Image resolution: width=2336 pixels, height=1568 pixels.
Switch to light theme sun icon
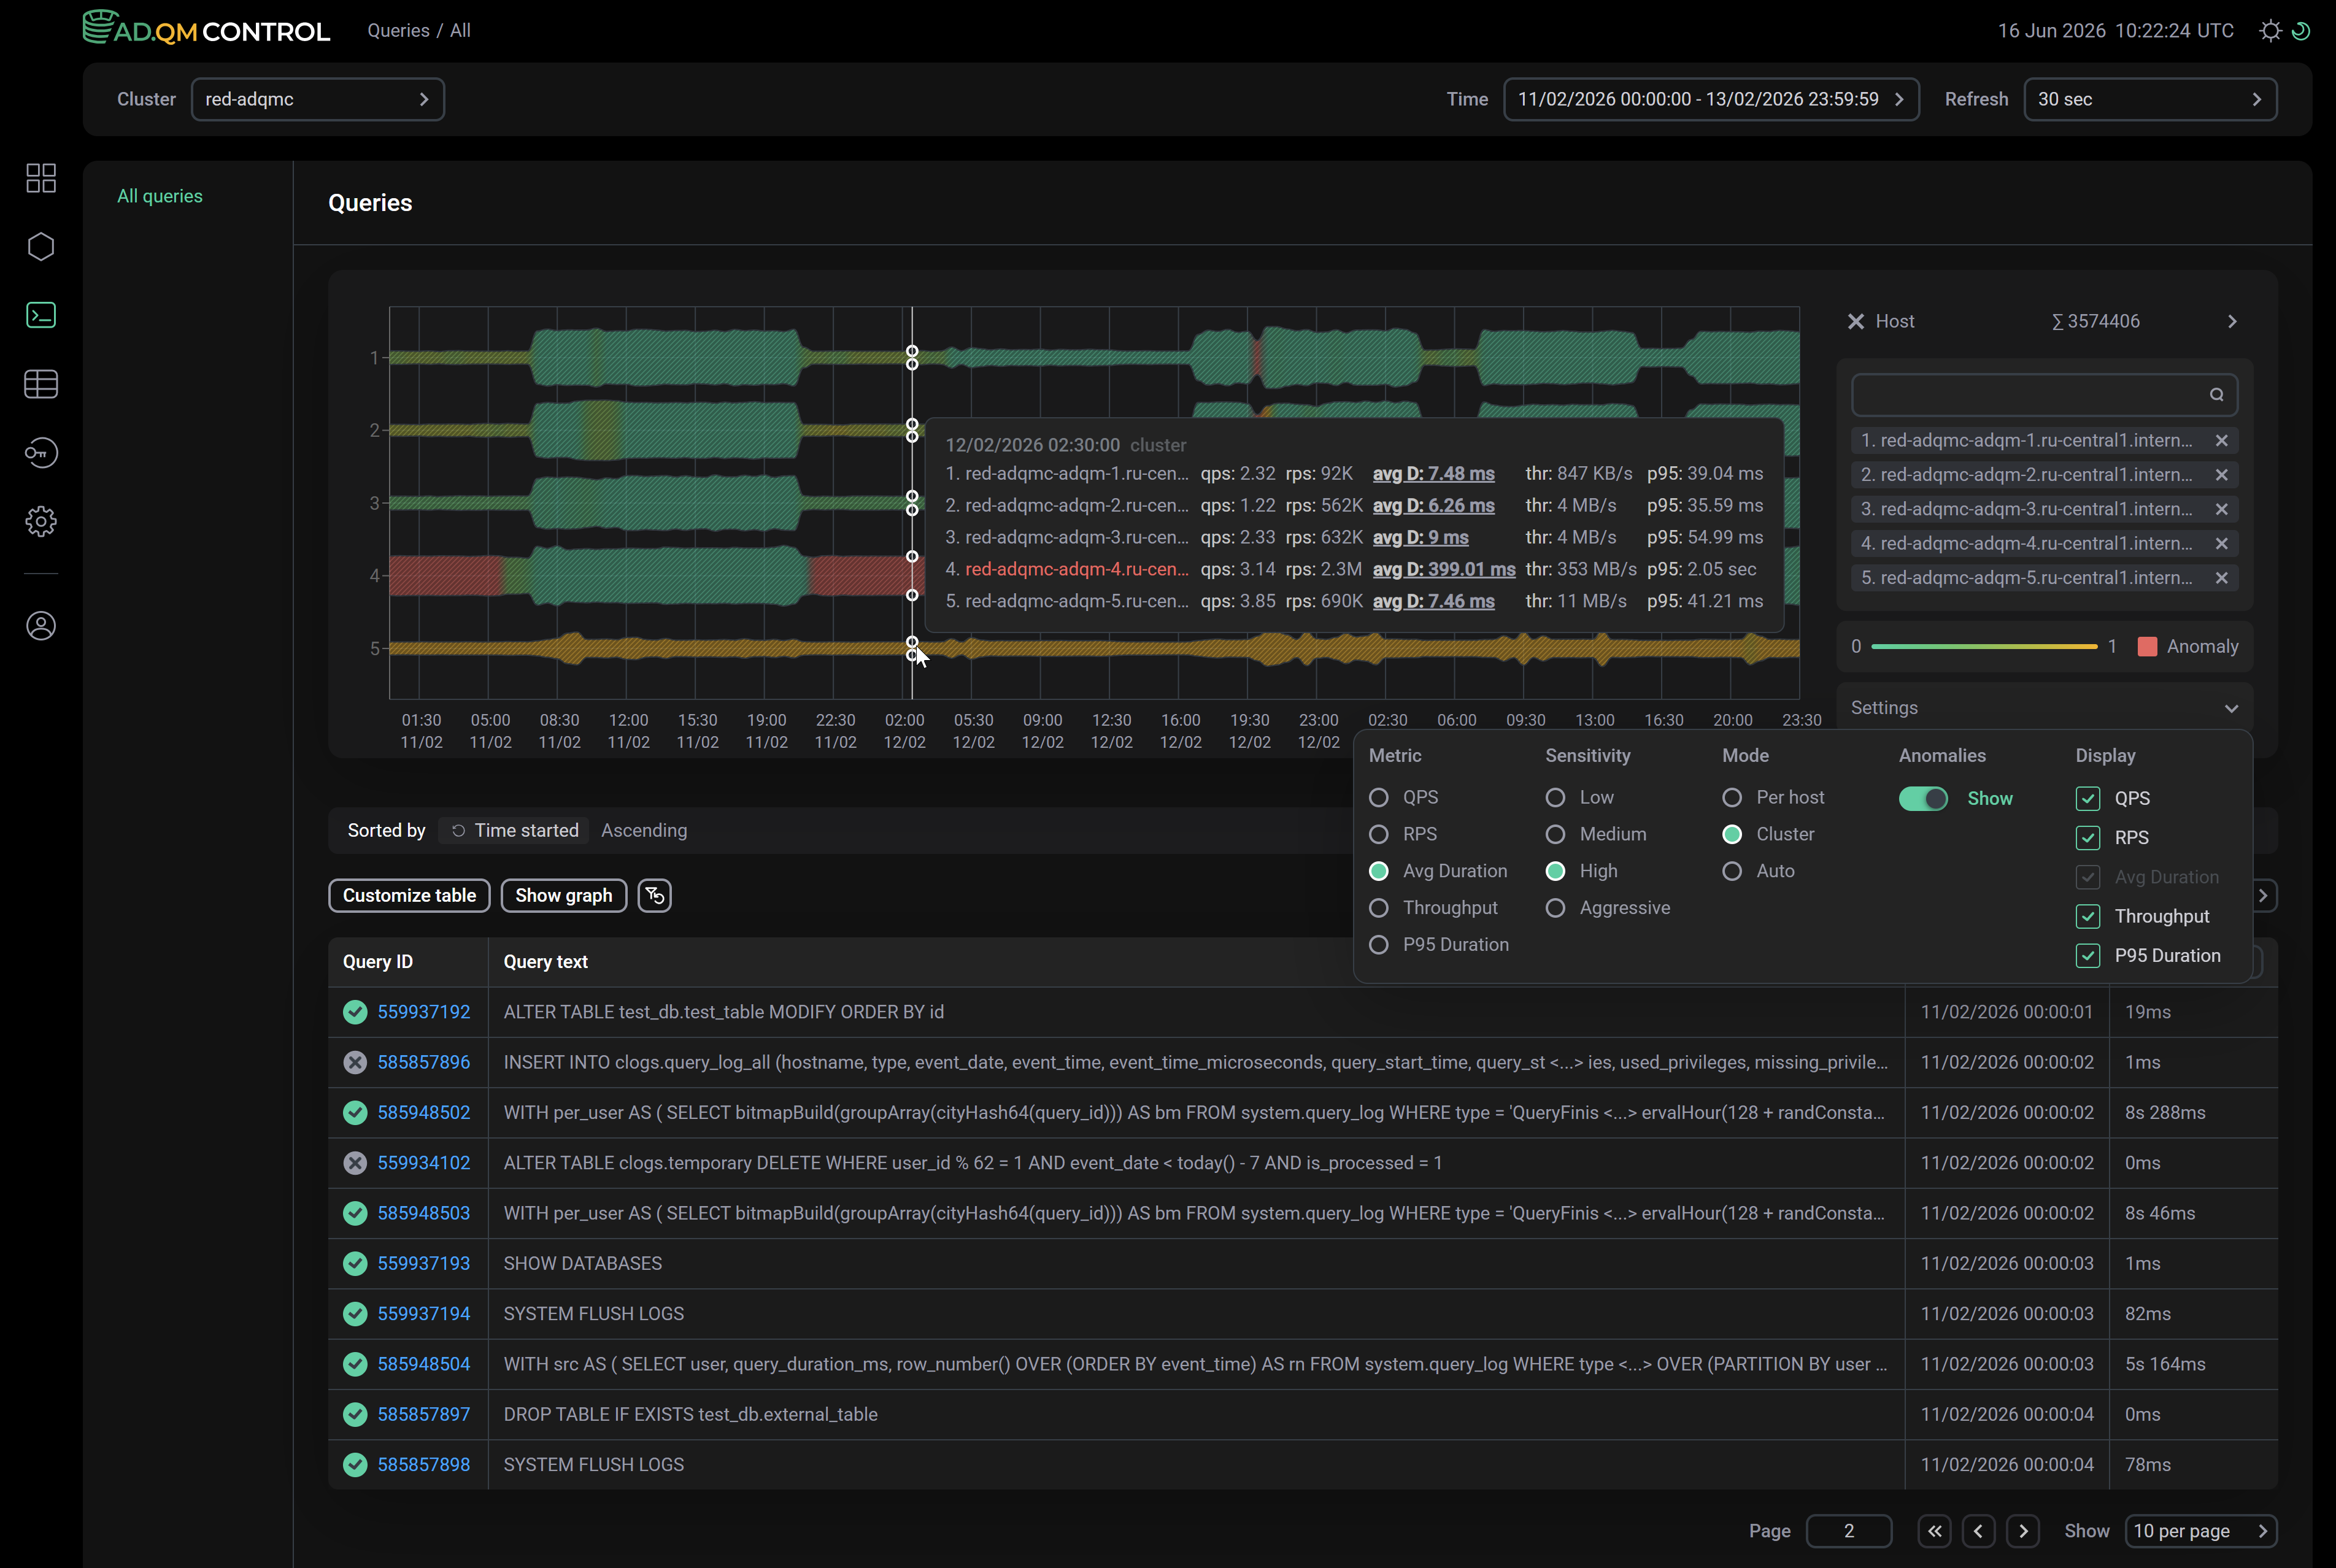[x=2270, y=31]
